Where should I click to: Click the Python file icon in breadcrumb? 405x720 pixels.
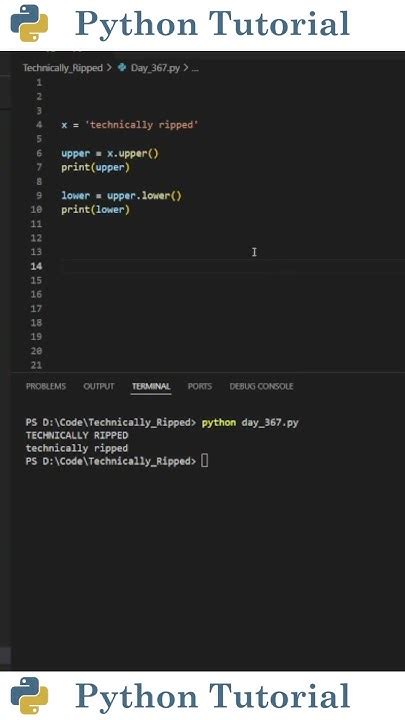122,68
